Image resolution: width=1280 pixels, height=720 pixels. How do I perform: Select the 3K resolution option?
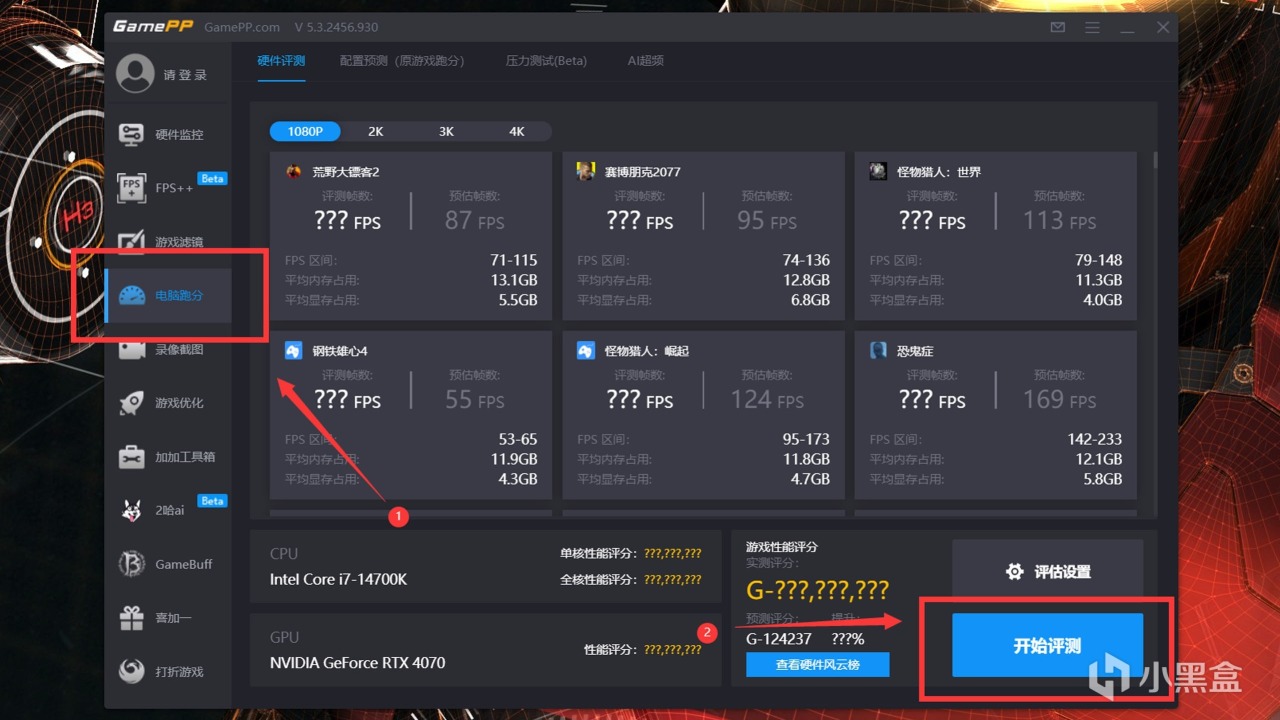pyautogui.click(x=446, y=131)
